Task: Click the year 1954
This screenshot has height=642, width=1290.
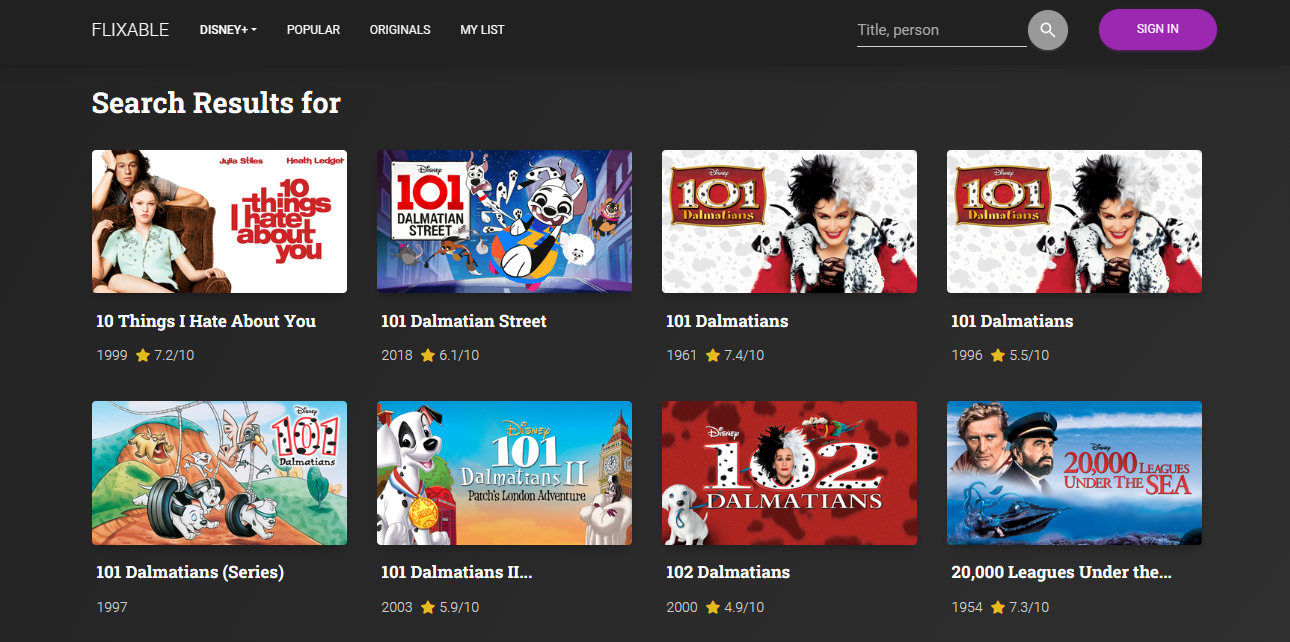Action: 967,607
